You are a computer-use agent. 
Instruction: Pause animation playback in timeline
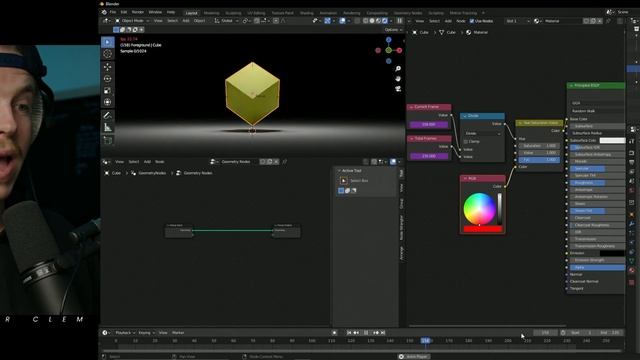[366, 333]
